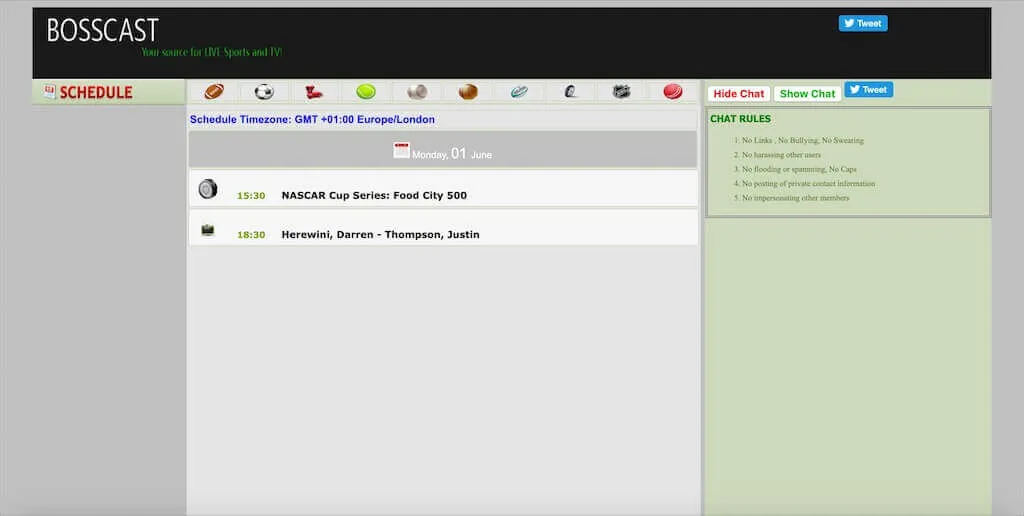This screenshot has width=1024, height=516.
Task: Select the American football sport icon
Action: tap(214, 92)
